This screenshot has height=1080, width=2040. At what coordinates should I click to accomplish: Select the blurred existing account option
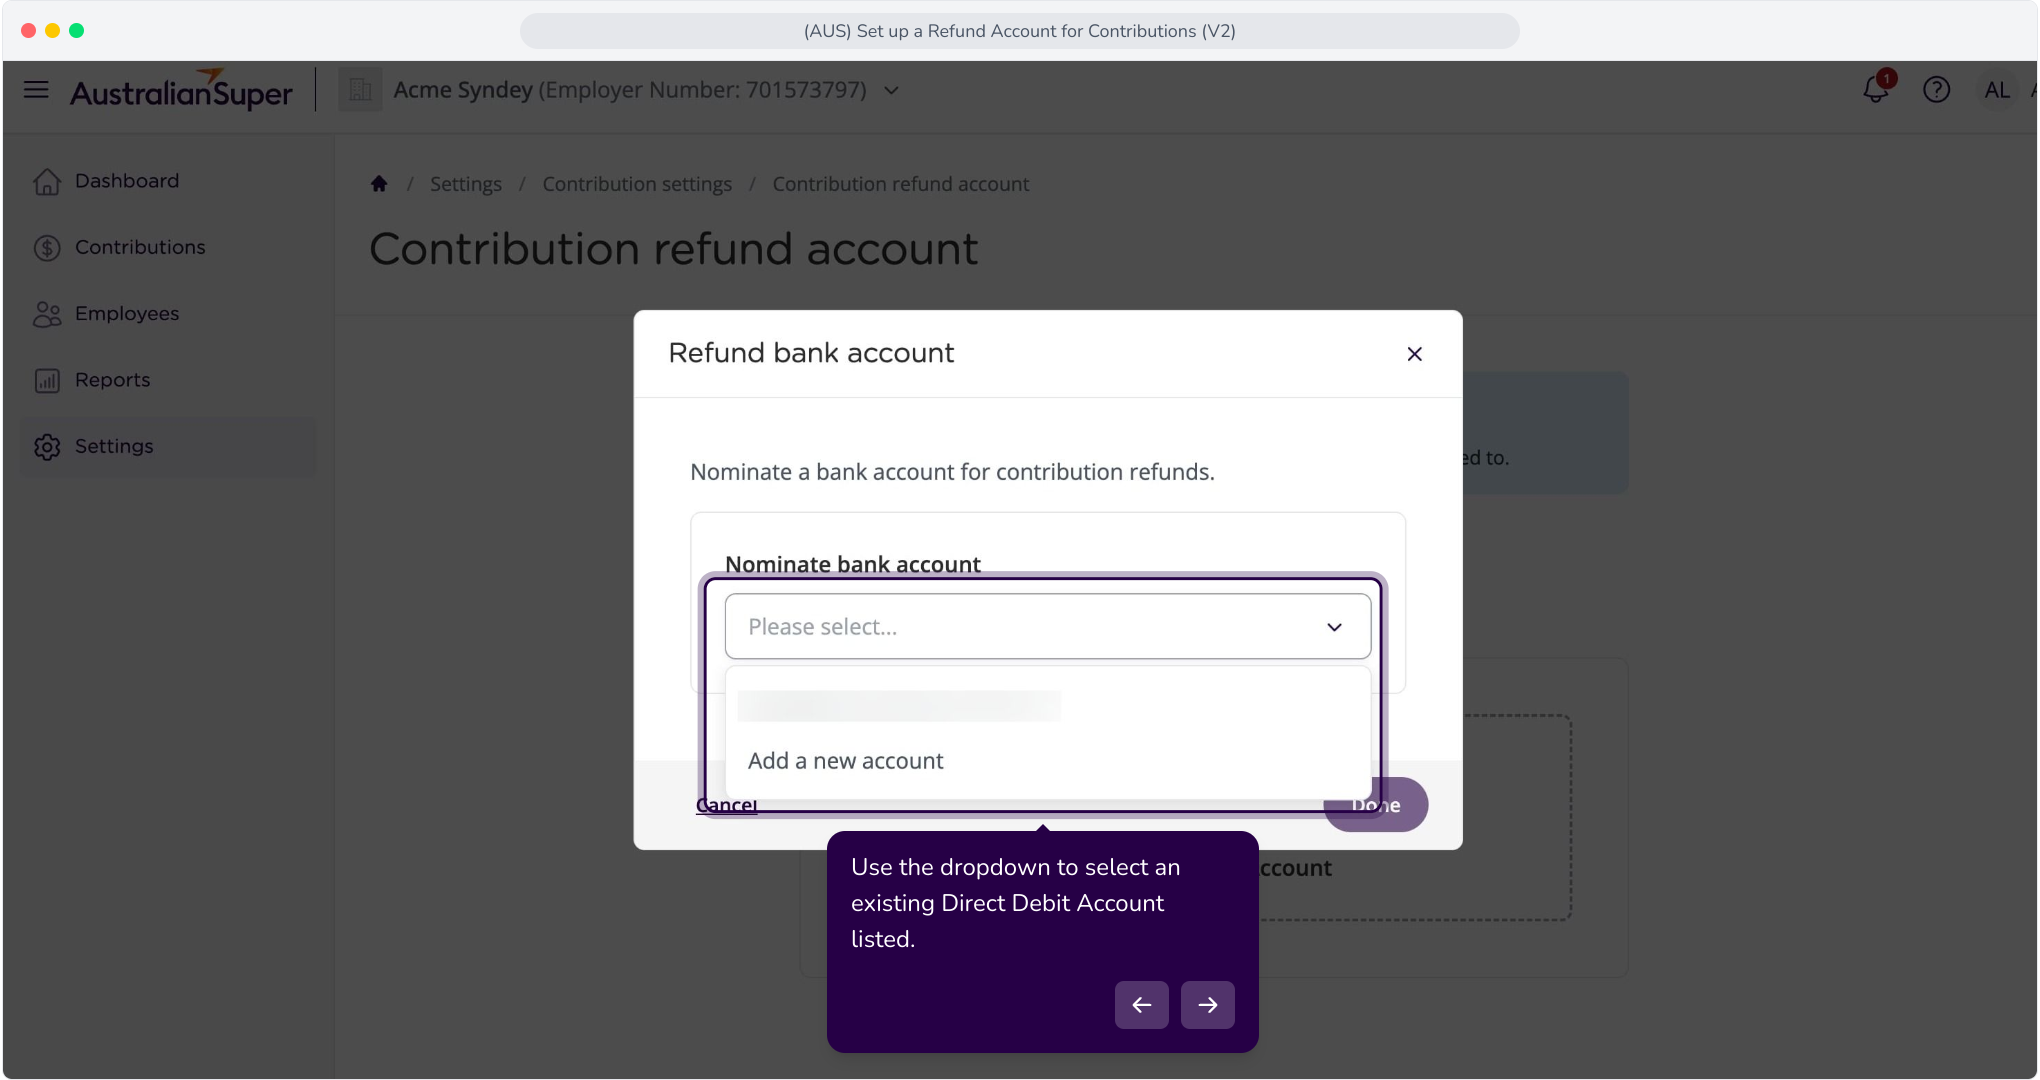tap(899, 706)
